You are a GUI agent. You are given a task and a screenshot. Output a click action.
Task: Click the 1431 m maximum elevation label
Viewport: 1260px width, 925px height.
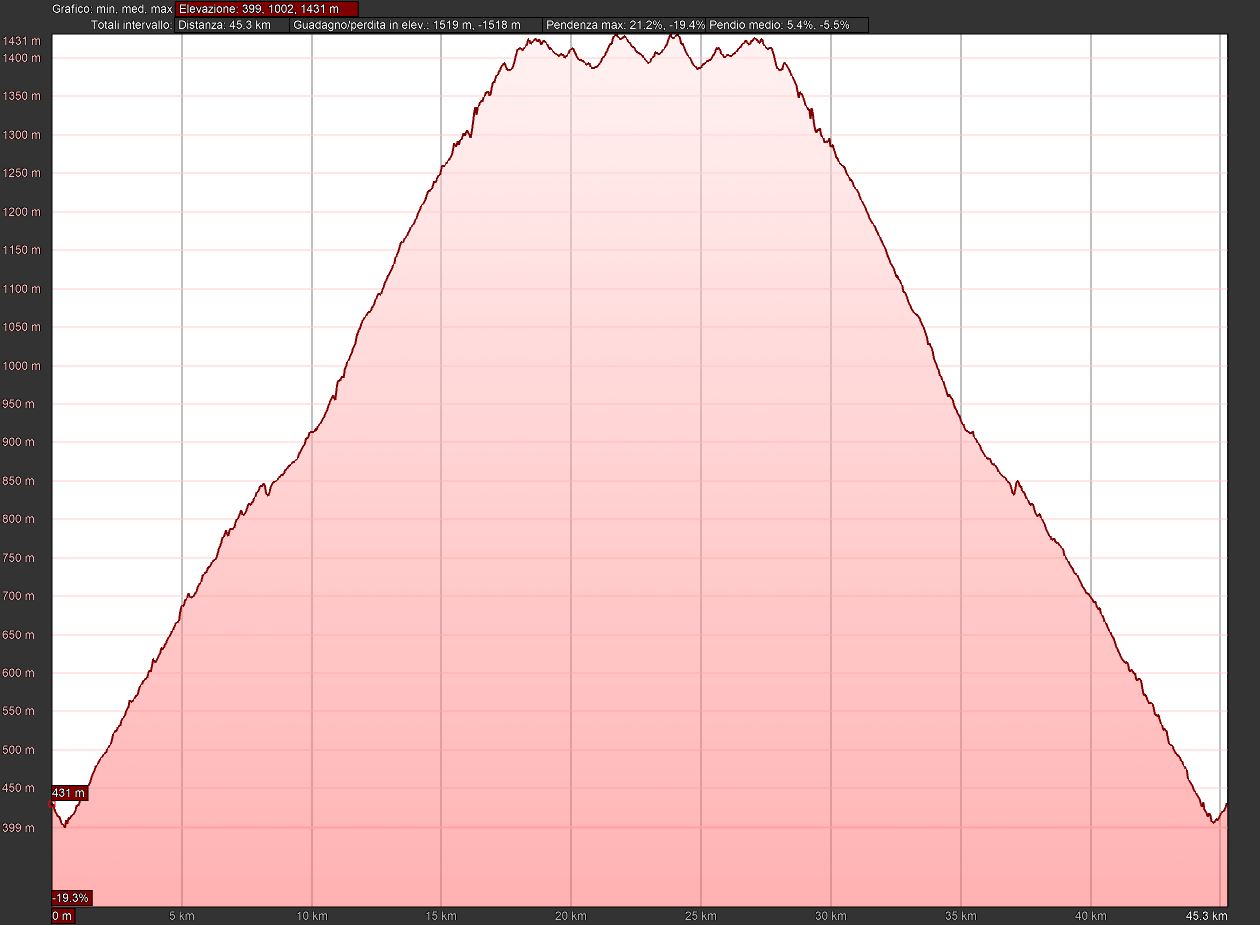tap(22, 41)
